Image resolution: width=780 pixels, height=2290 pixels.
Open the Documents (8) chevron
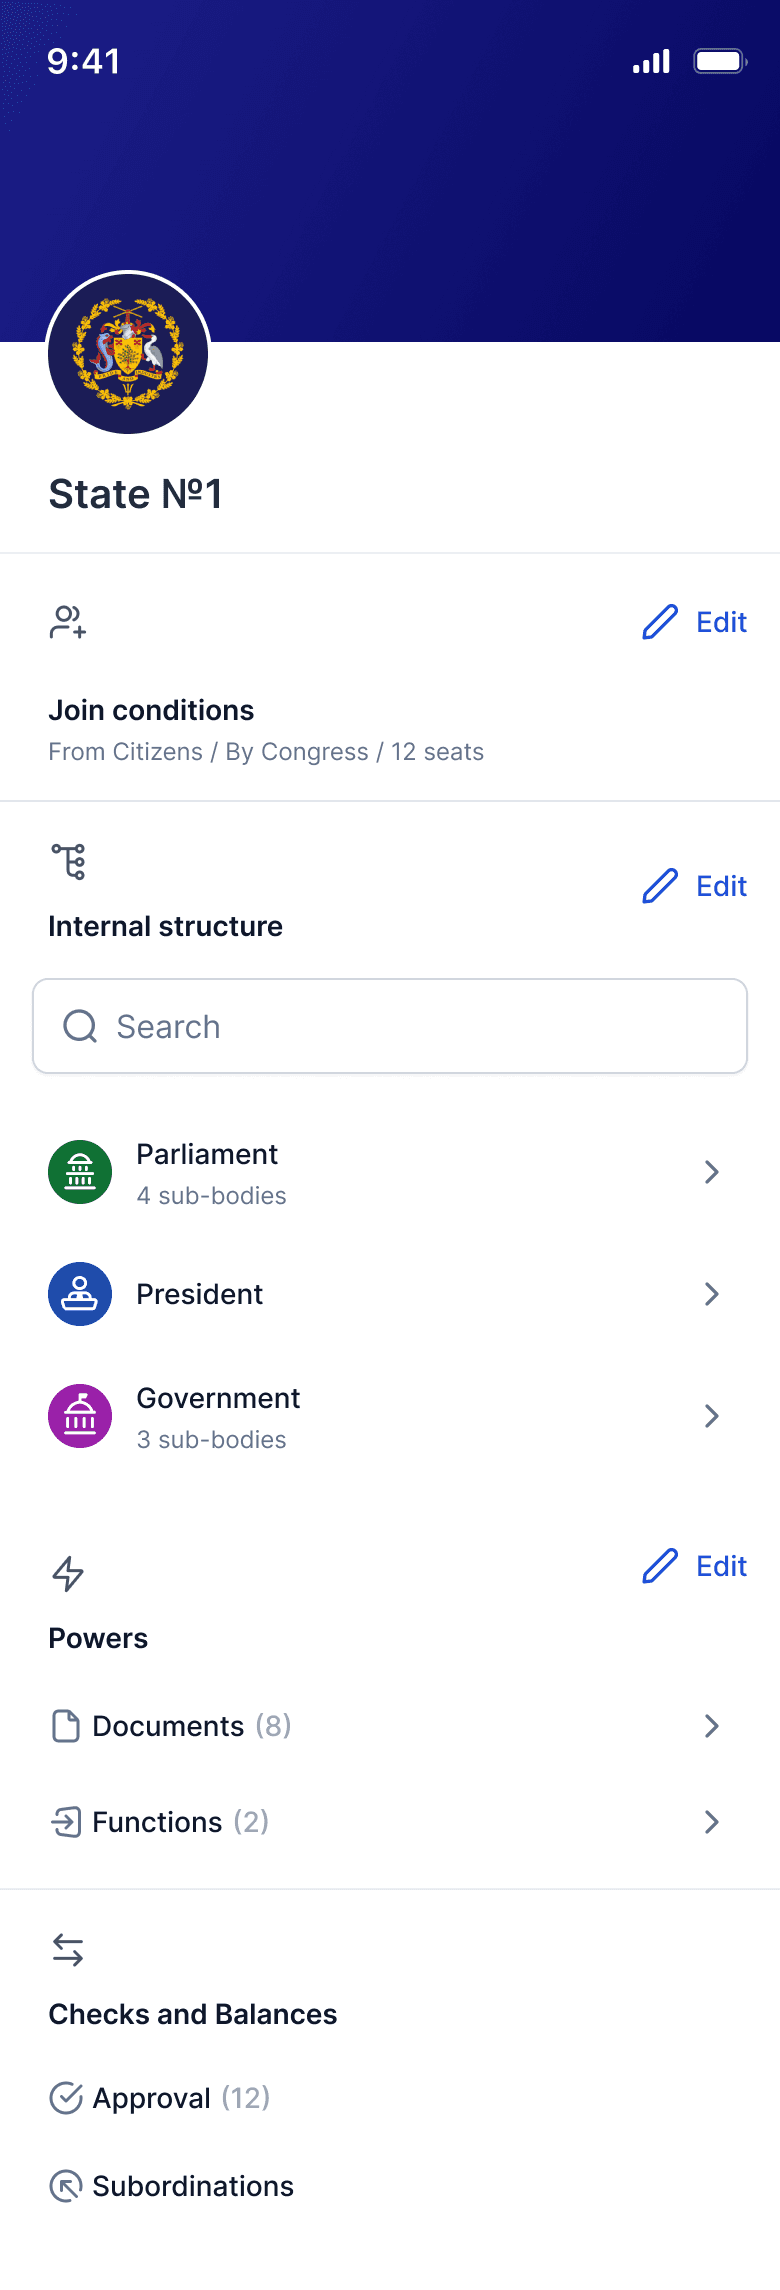(712, 1726)
